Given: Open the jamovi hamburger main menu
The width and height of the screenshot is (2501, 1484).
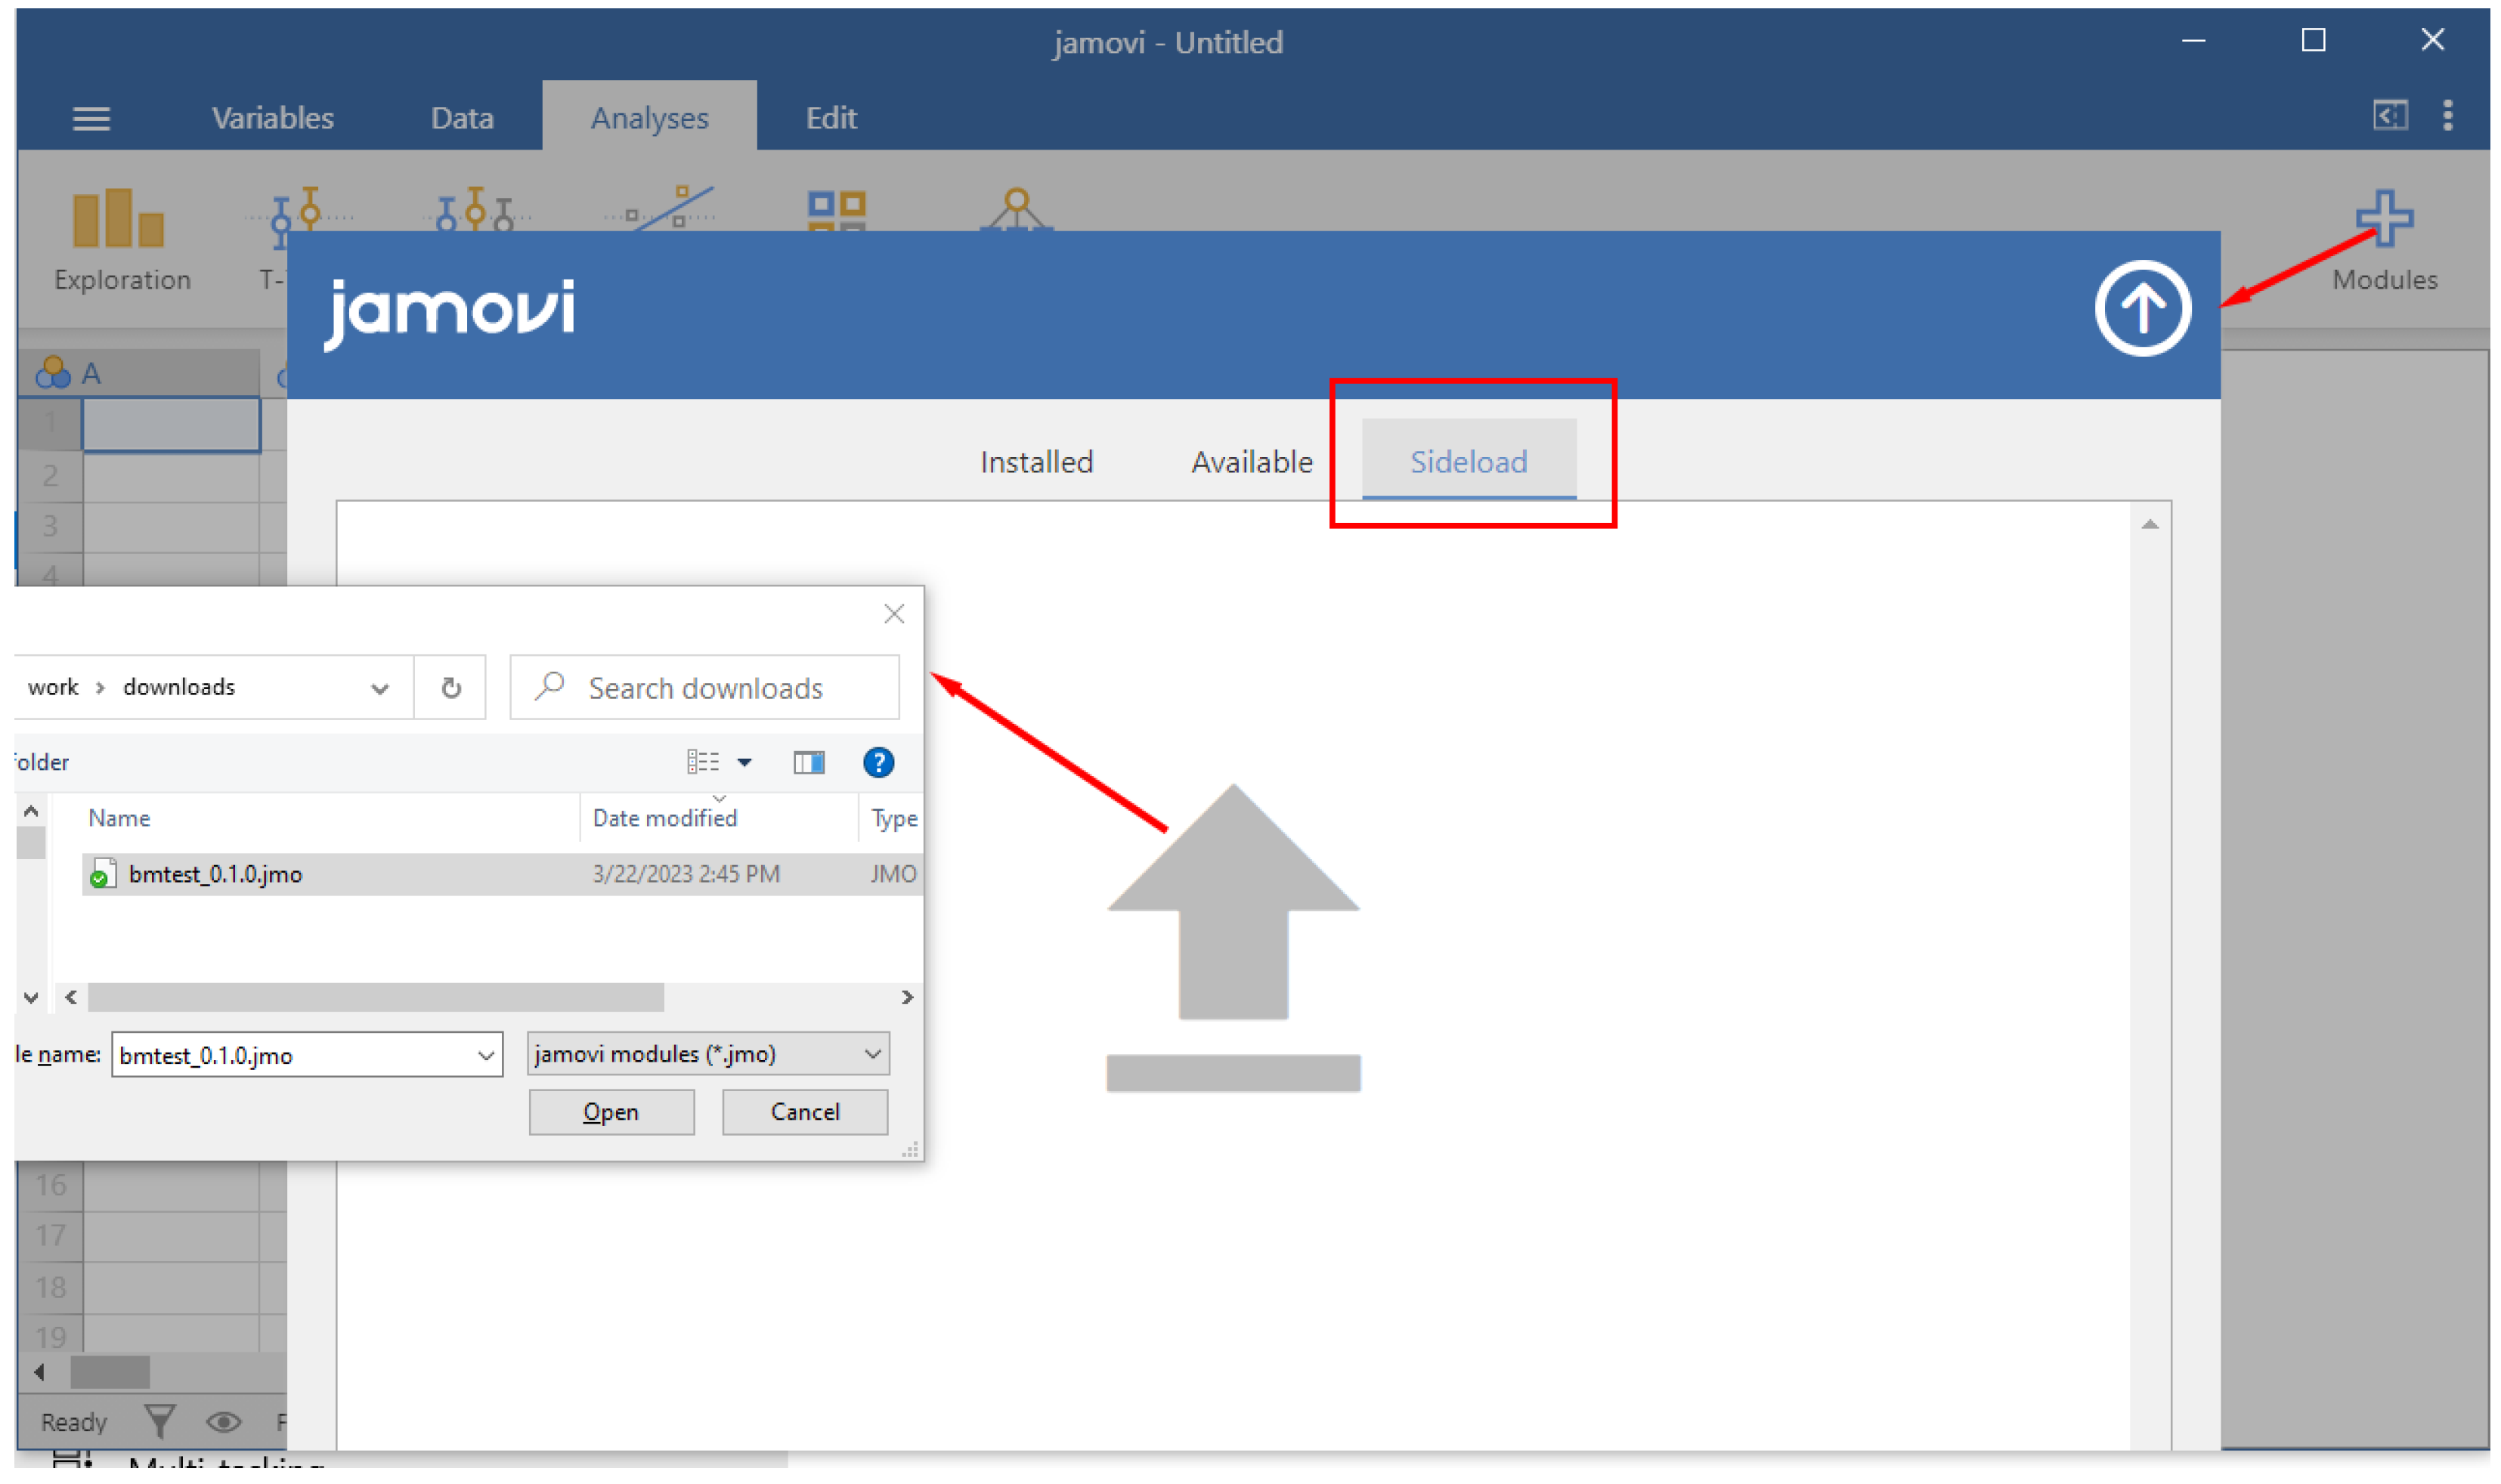Looking at the screenshot, I should 91,119.
